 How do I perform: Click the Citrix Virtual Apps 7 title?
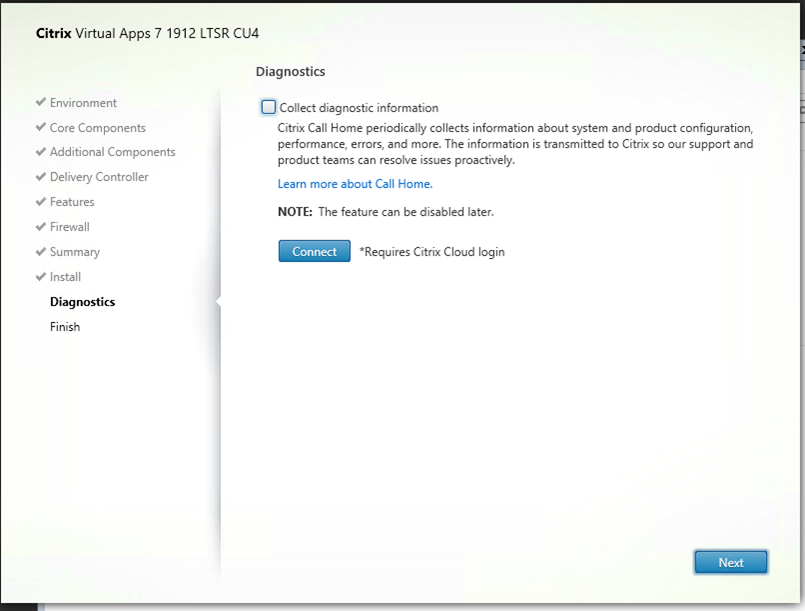coord(147,33)
